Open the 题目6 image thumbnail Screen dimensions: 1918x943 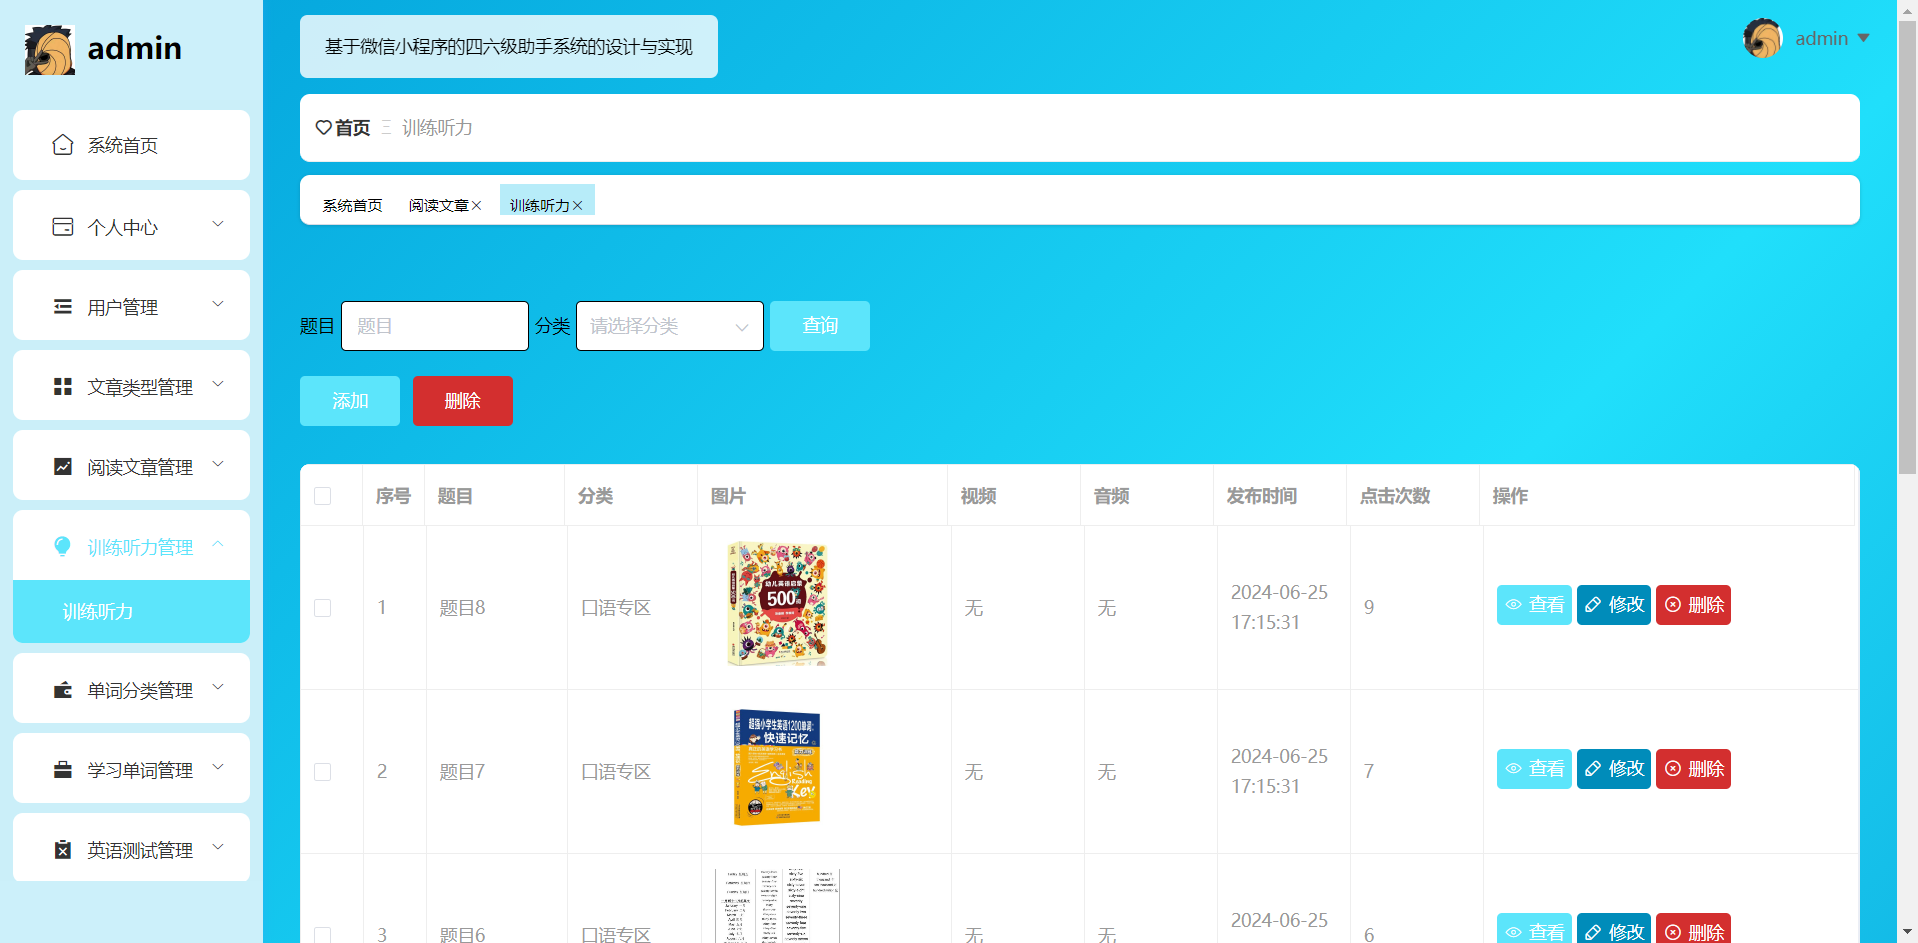click(777, 906)
